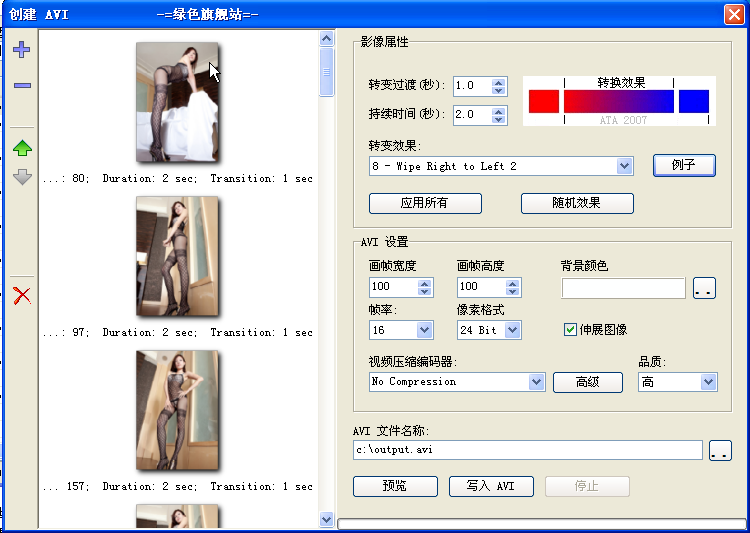Open the 帧率 frame rate dropdown
This screenshot has width=750, height=533.
tap(424, 330)
